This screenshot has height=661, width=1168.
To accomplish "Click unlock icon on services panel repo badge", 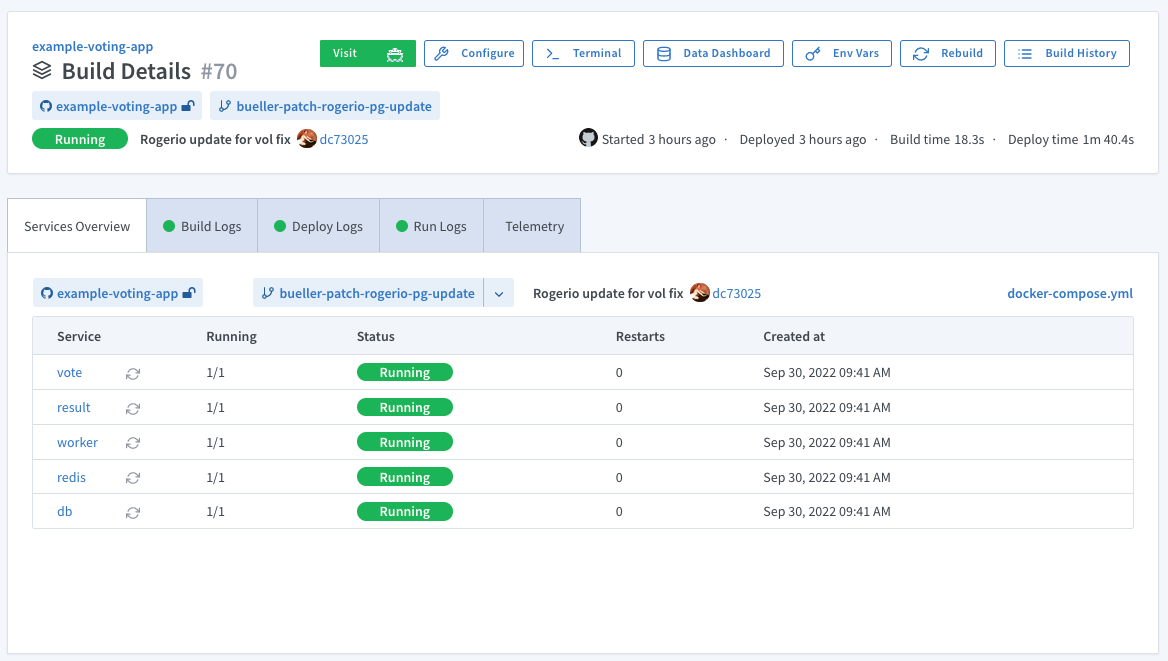I will click(189, 293).
